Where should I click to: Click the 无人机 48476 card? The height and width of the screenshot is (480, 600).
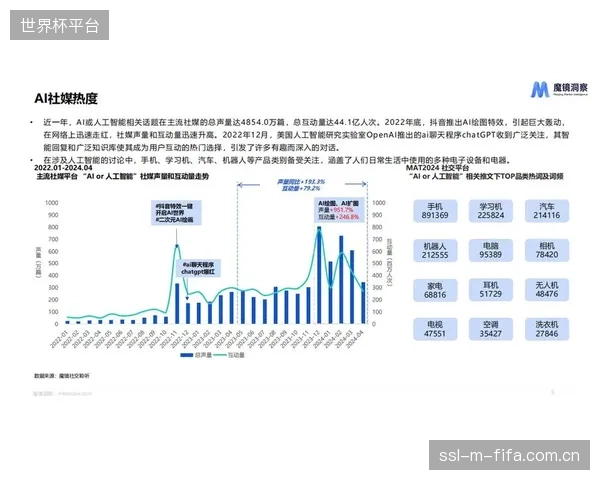546,290
